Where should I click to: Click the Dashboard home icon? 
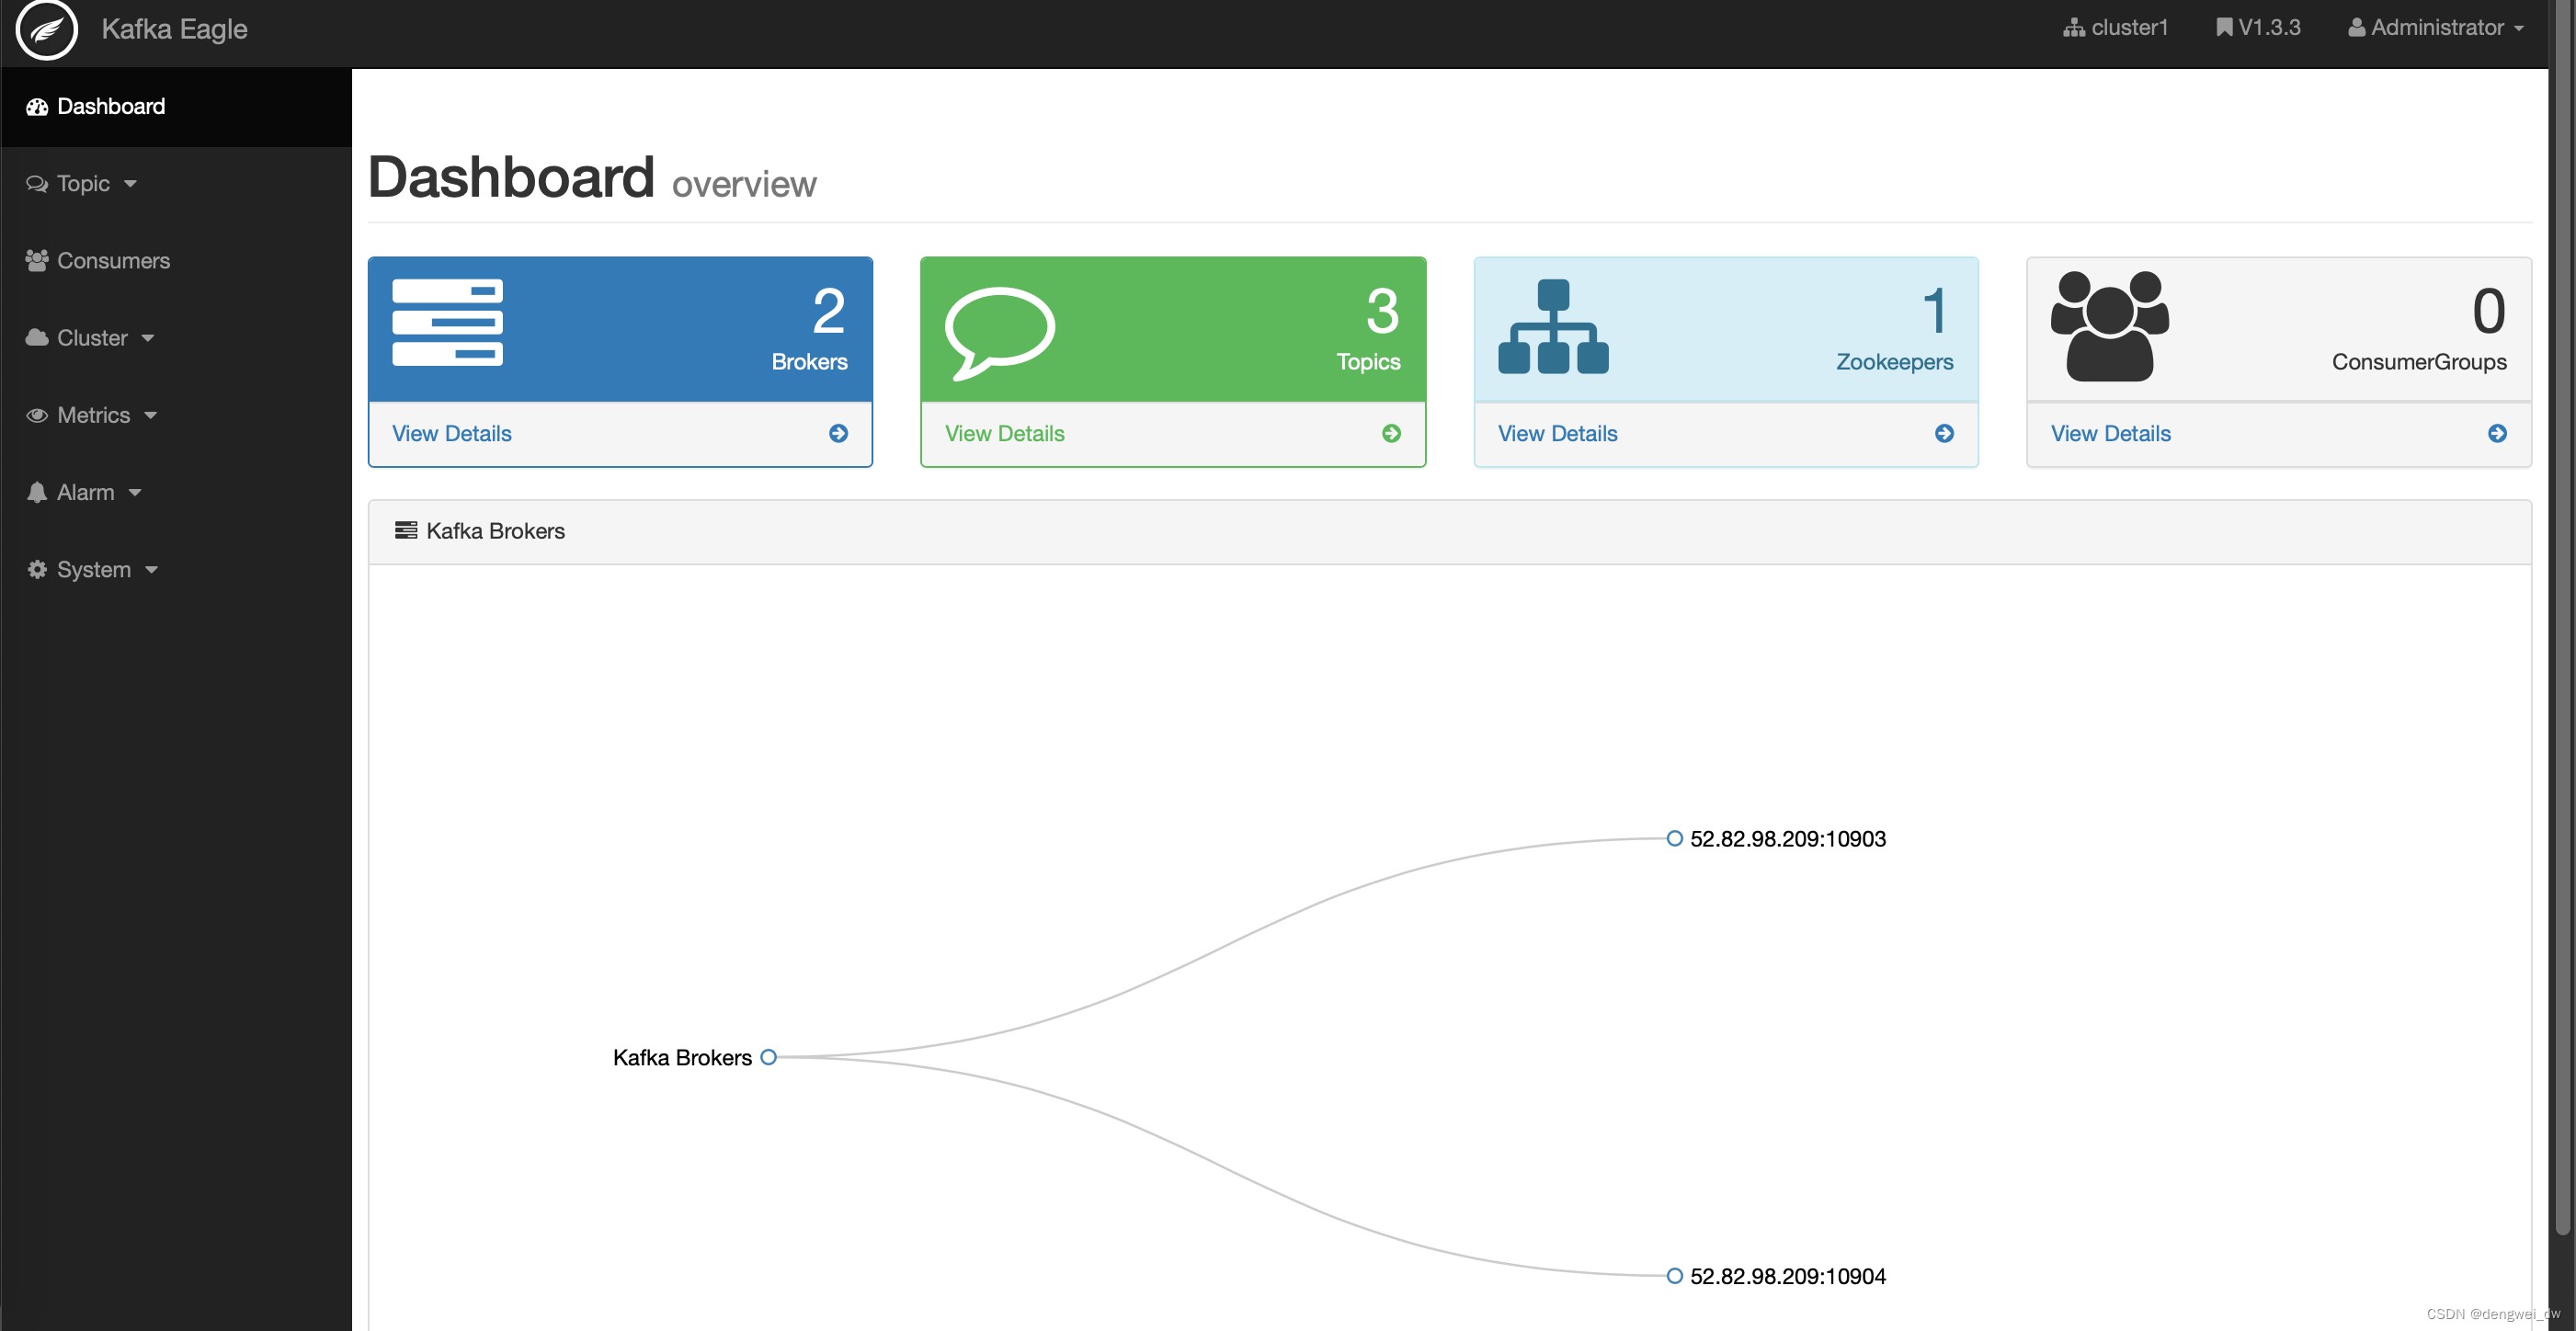click(38, 106)
